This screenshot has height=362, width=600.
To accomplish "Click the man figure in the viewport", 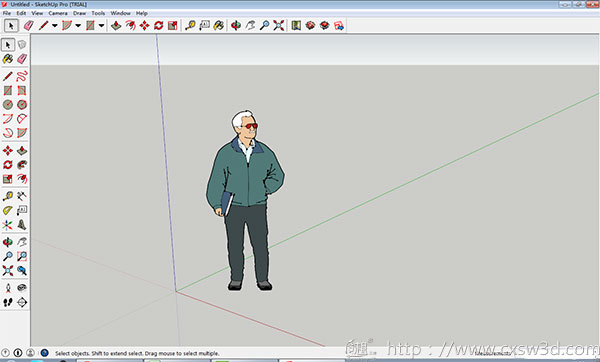I will (x=245, y=201).
